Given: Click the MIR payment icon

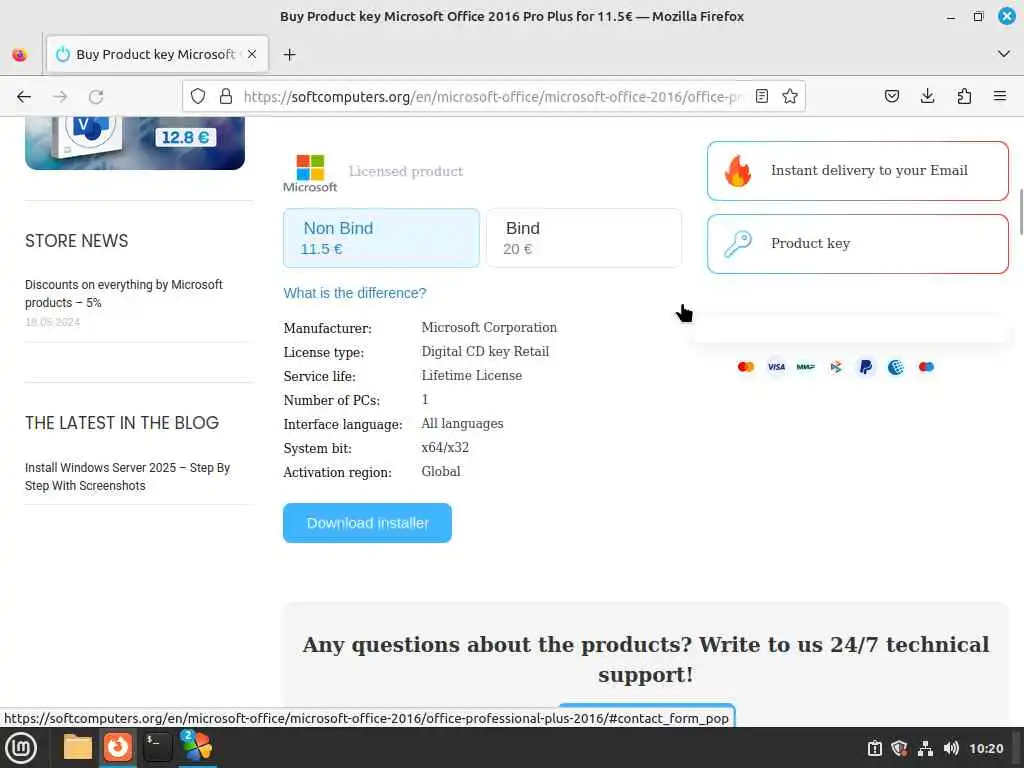Looking at the screenshot, I should coord(806,367).
